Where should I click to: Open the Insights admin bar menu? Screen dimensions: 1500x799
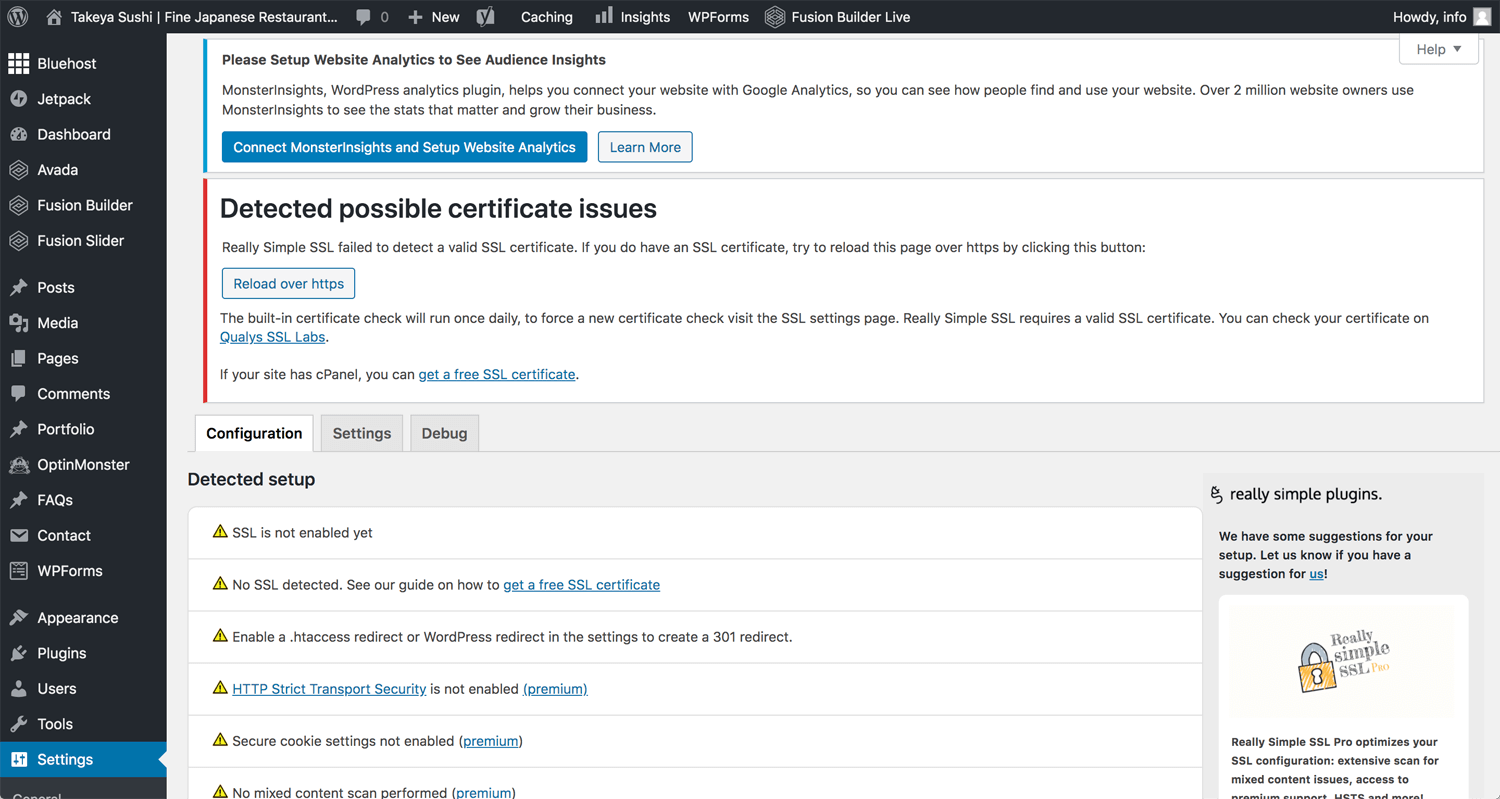point(632,17)
